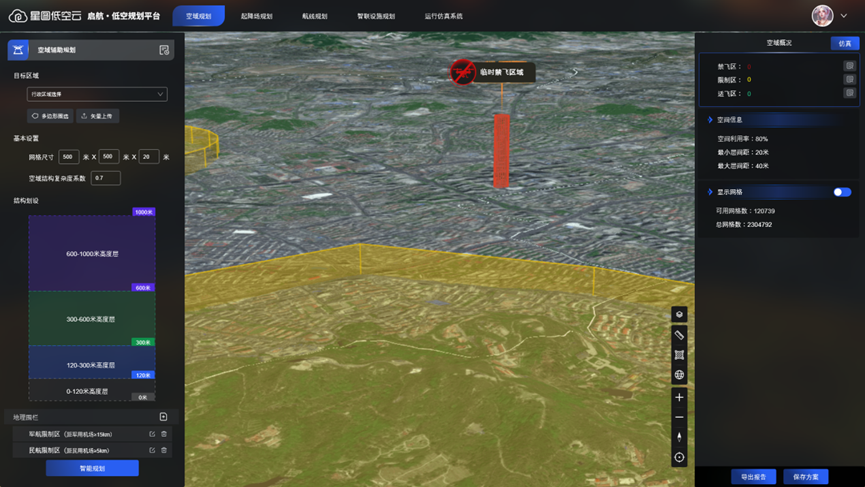Open the 行政区域选择 dropdown
Screen dimensions: 865x487
[97, 94]
